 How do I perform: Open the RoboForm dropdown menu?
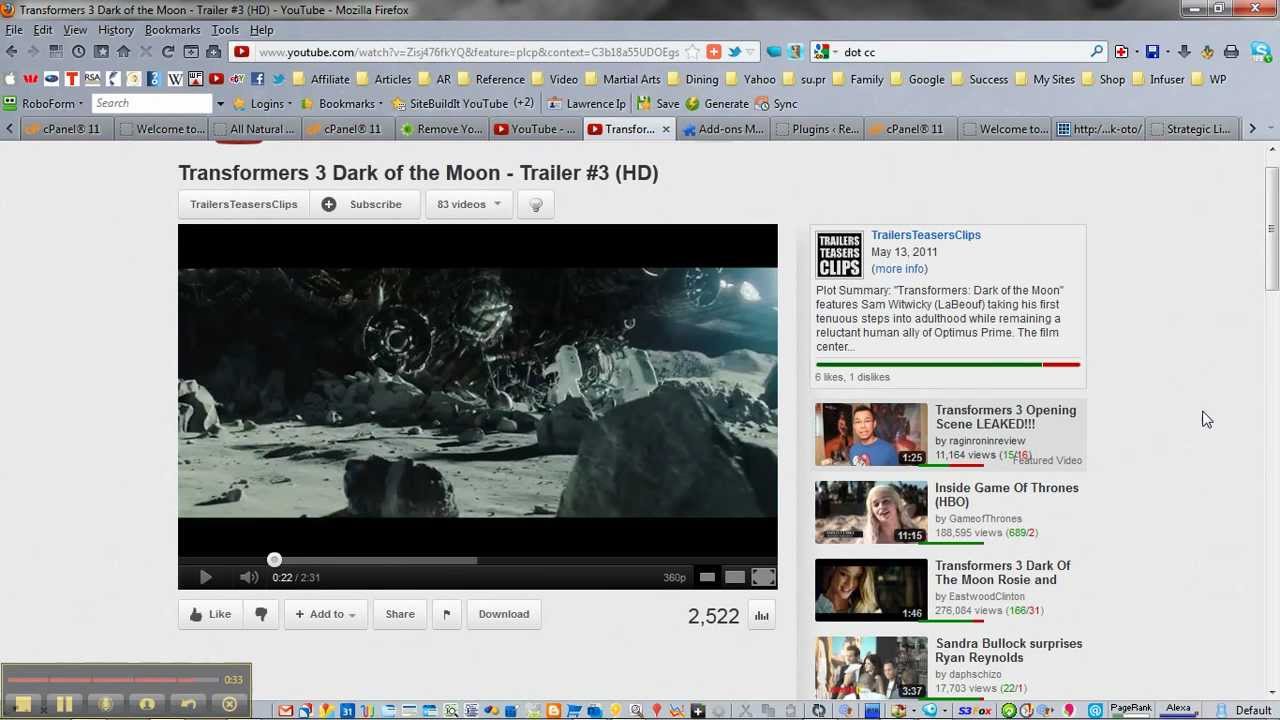click(45, 103)
